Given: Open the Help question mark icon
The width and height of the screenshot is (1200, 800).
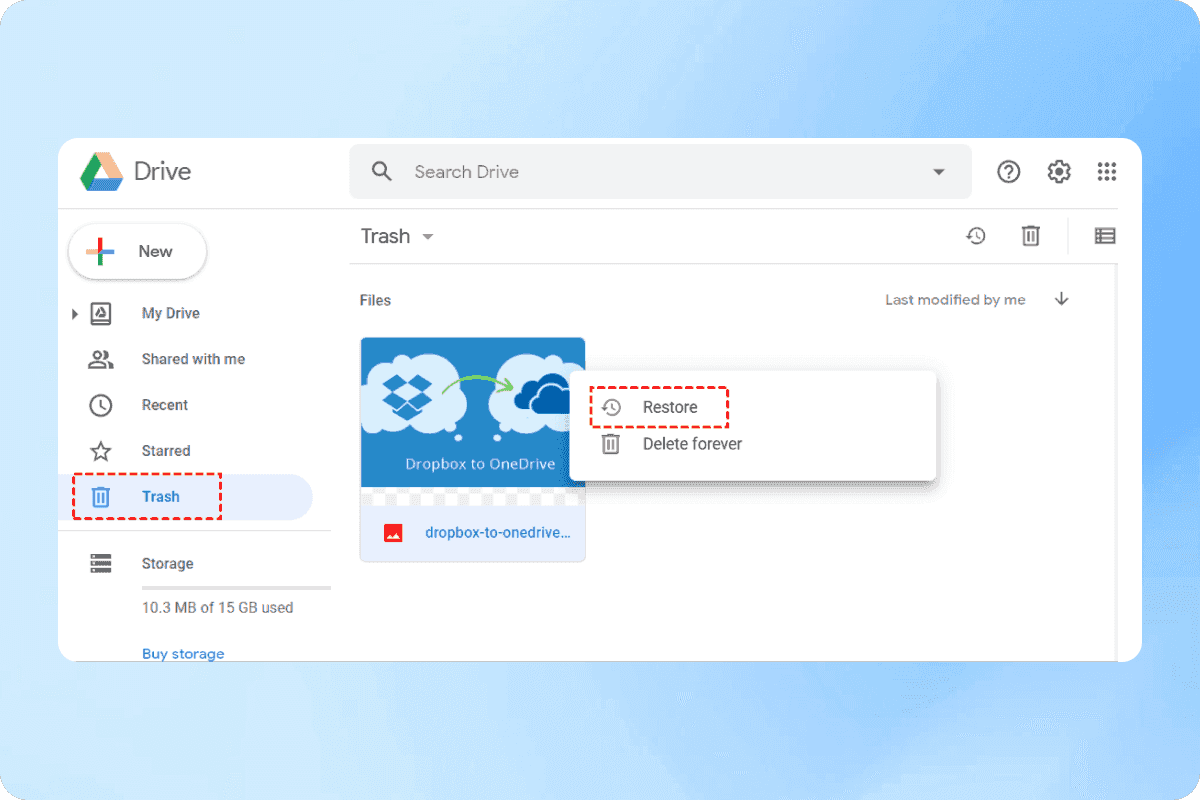Looking at the screenshot, I should 1009,172.
